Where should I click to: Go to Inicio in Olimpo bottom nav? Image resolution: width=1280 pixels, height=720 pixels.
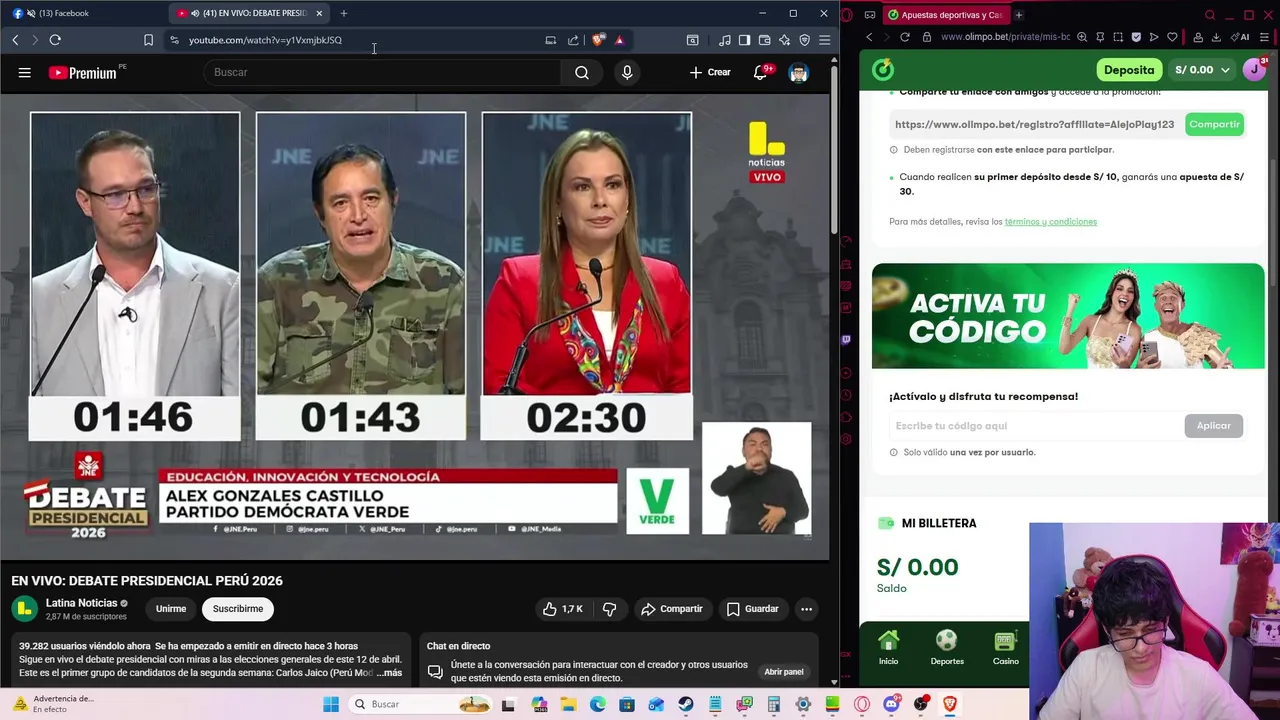(x=888, y=647)
